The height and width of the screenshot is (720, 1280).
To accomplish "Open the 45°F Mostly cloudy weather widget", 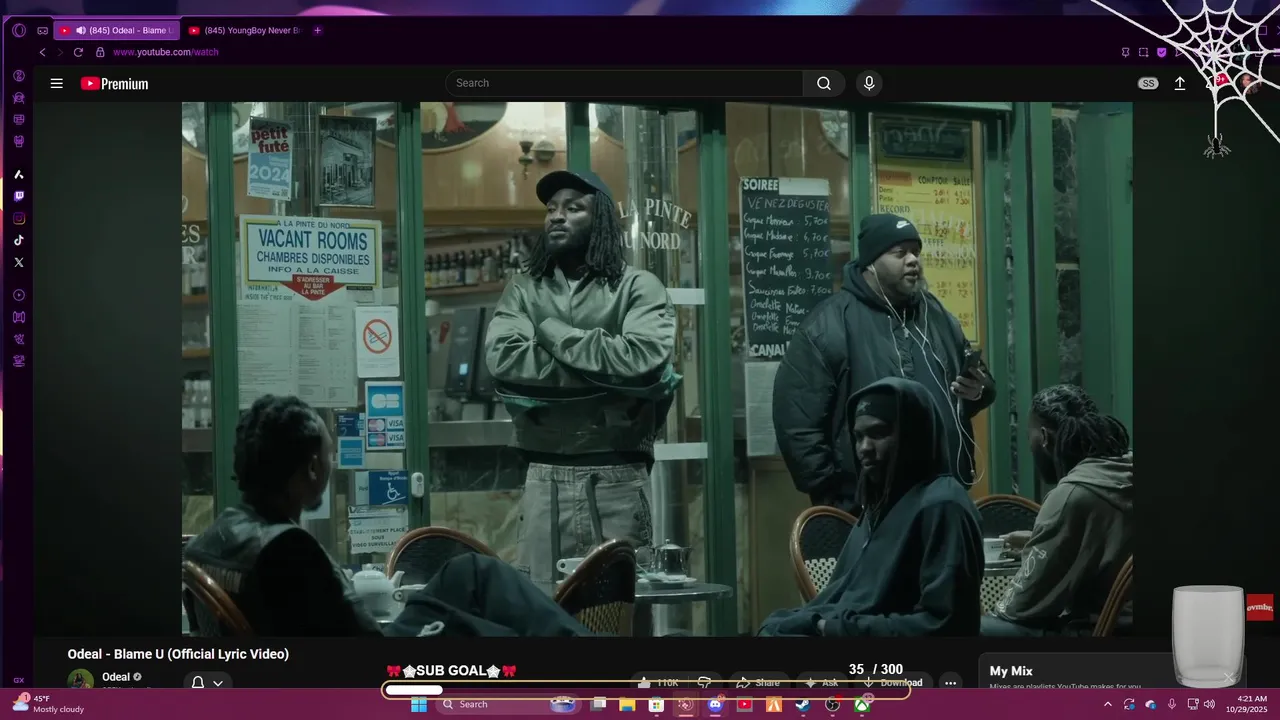I will pos(48,704).
